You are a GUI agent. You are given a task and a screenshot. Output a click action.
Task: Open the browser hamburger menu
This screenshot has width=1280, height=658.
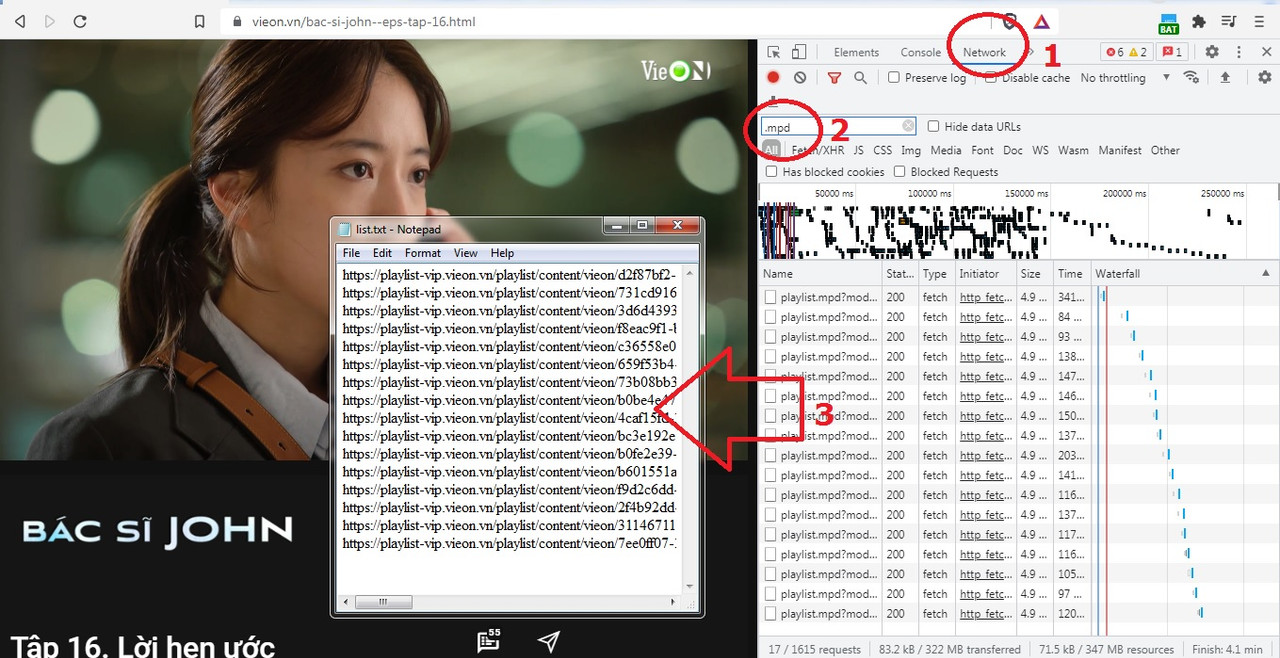click(x=1259, y=21)
